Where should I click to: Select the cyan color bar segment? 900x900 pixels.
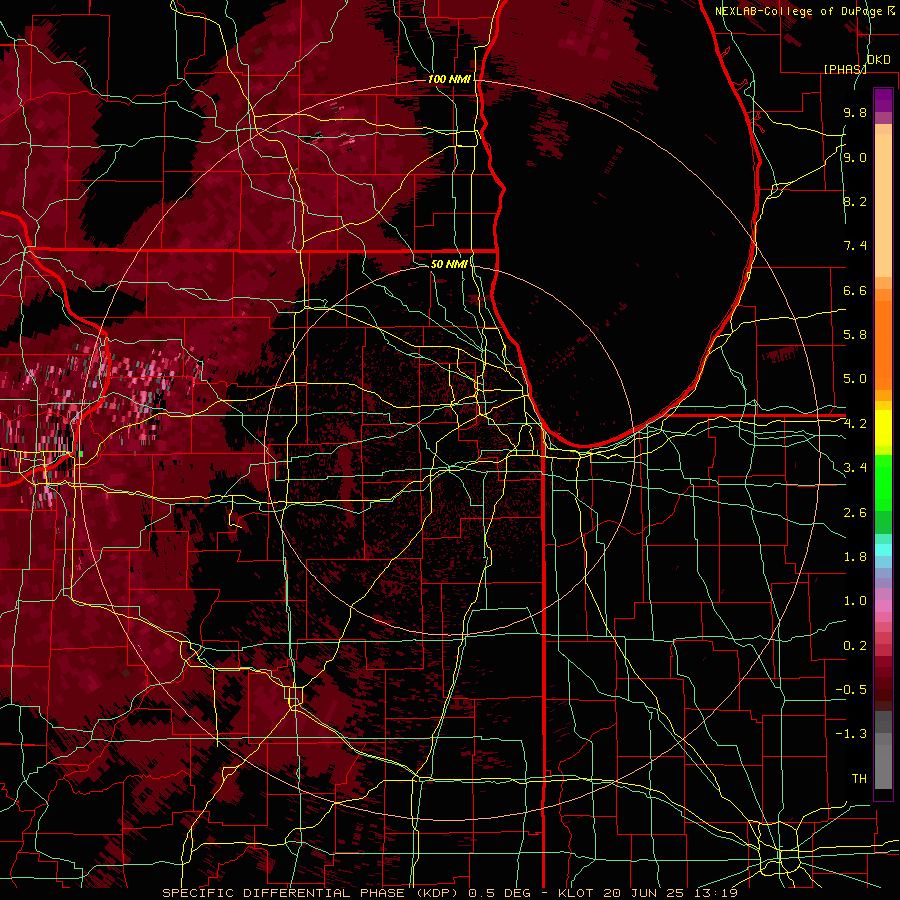click(883, 549)
